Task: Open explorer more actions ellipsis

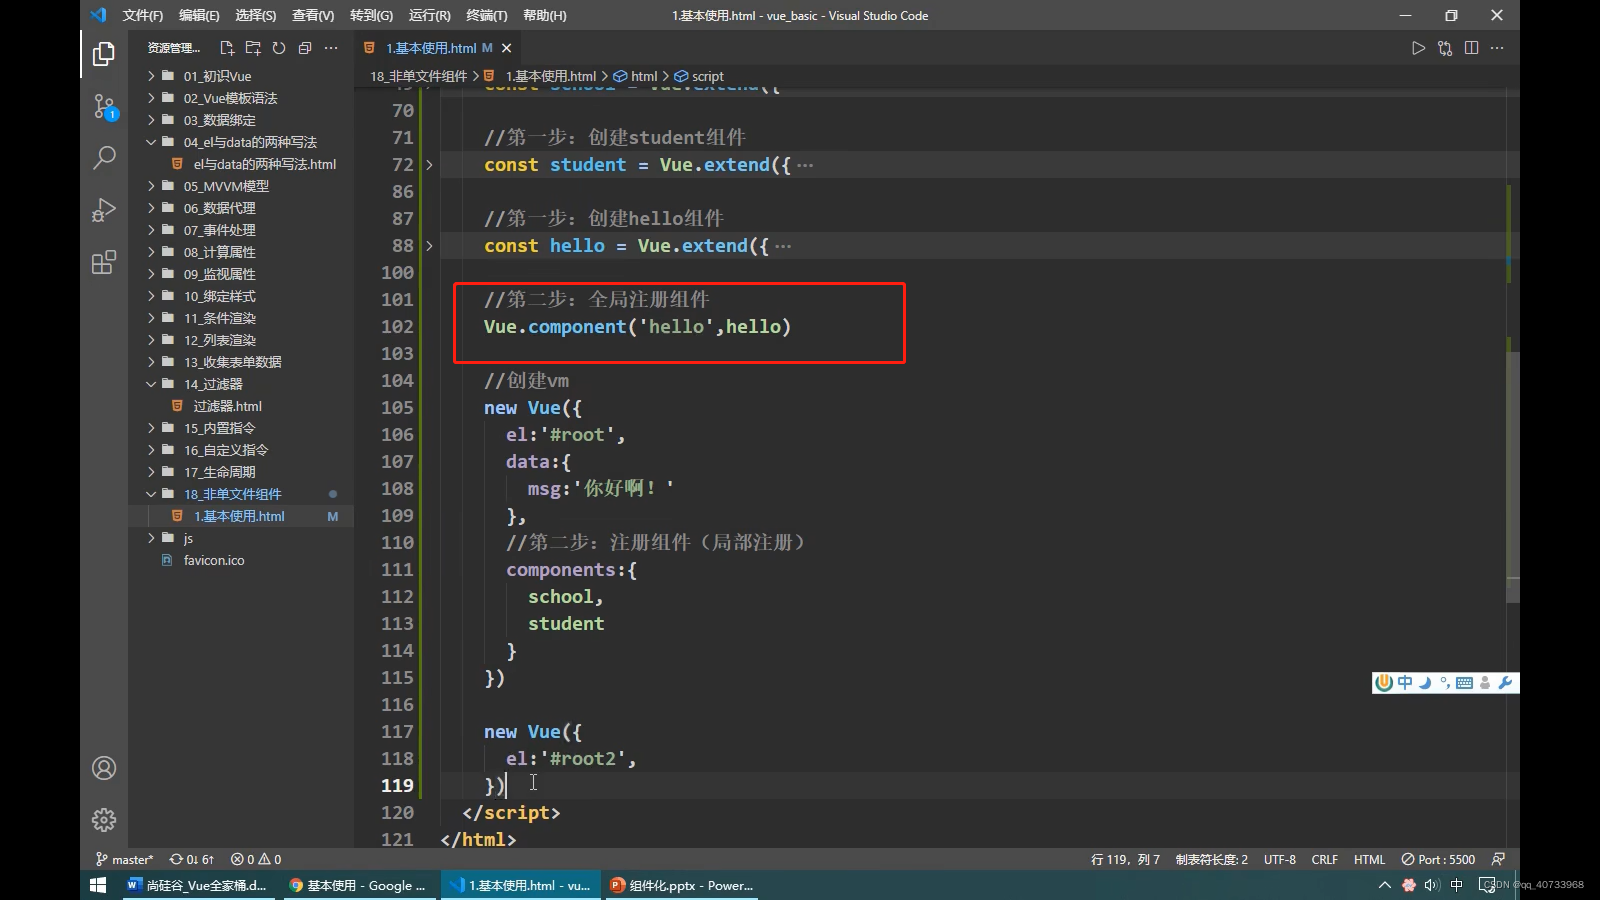Action: click(331, 48)
